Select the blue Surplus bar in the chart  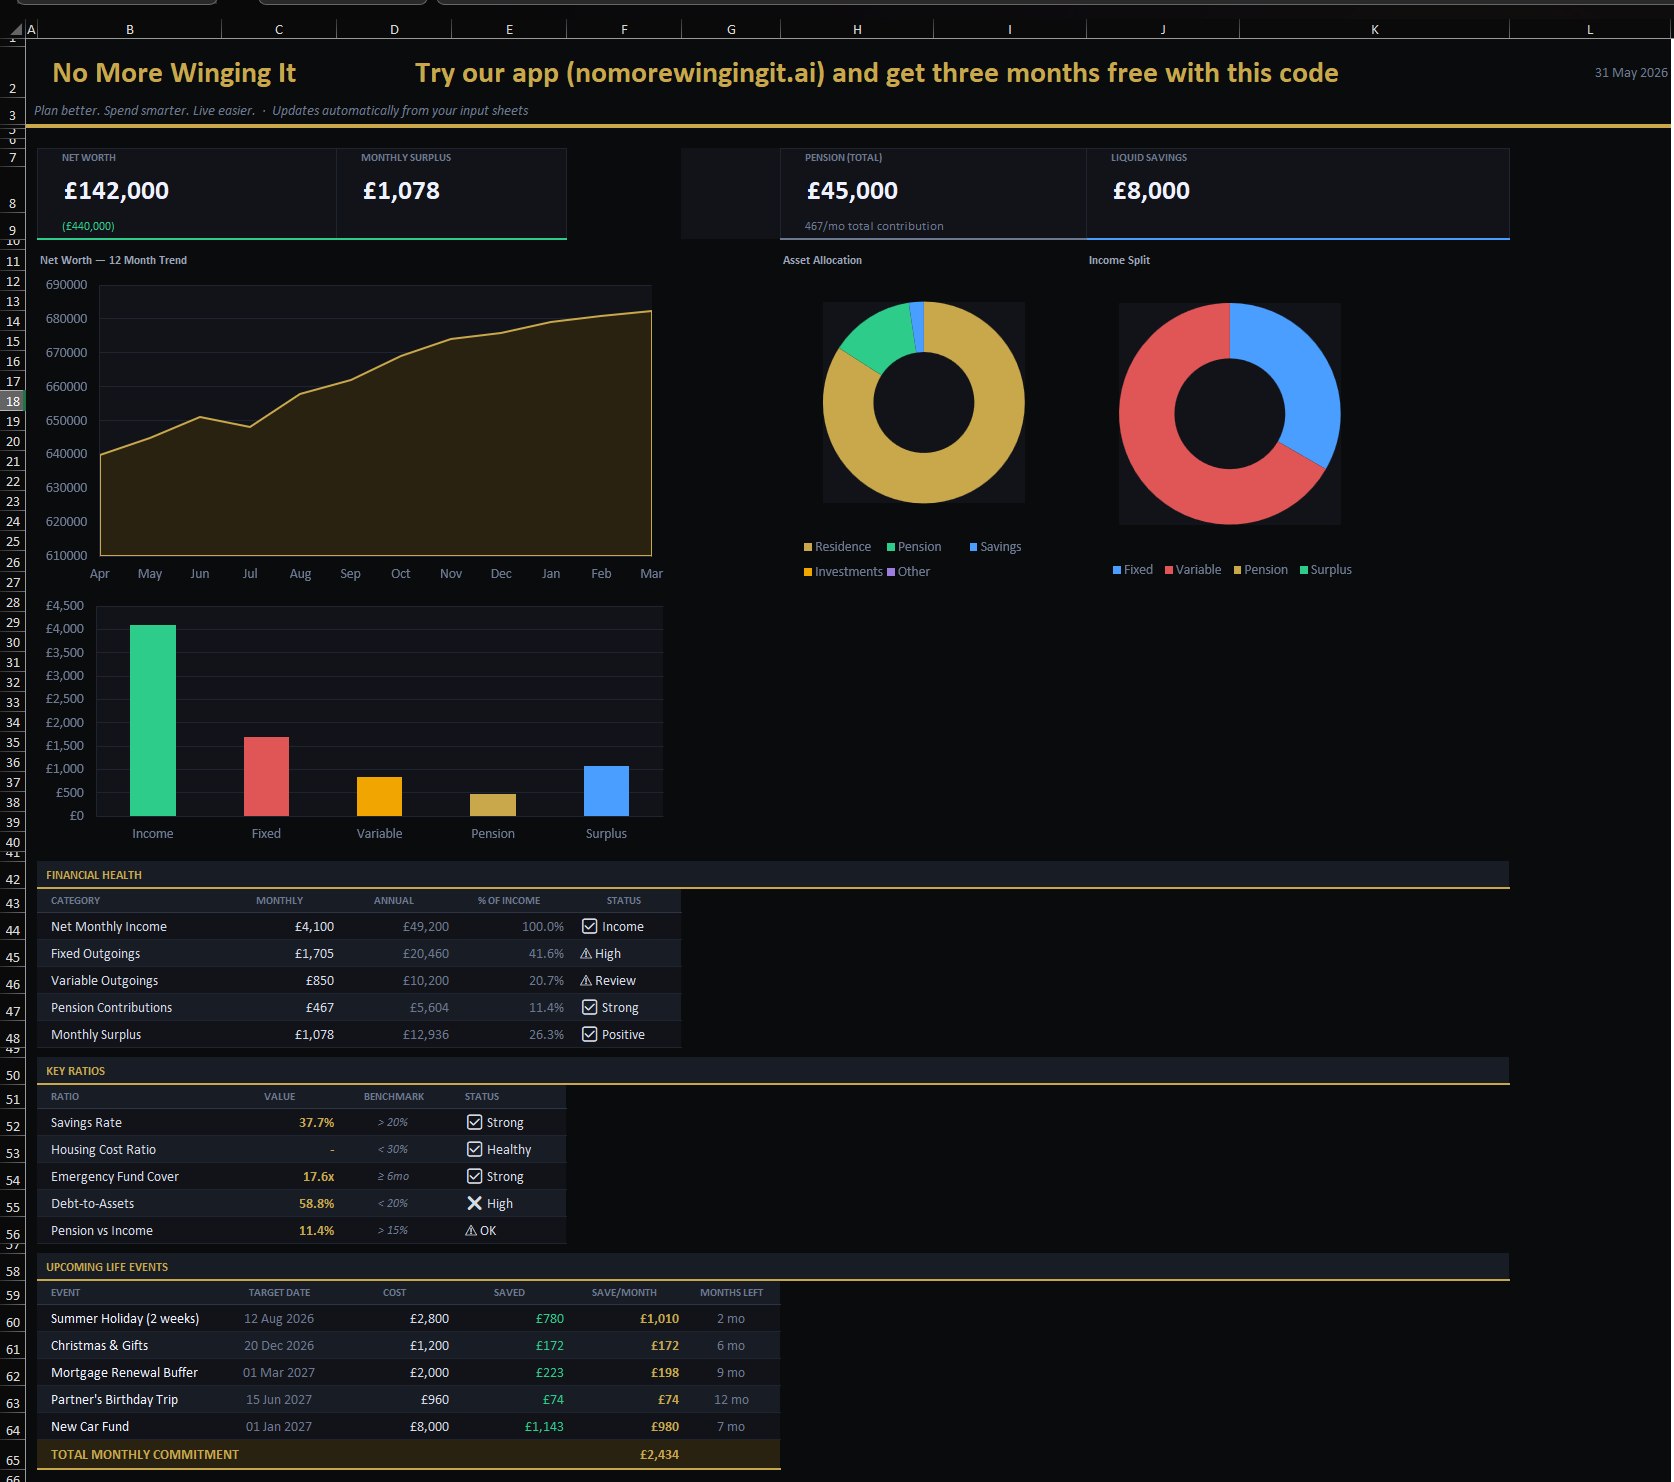pos(606,791)
